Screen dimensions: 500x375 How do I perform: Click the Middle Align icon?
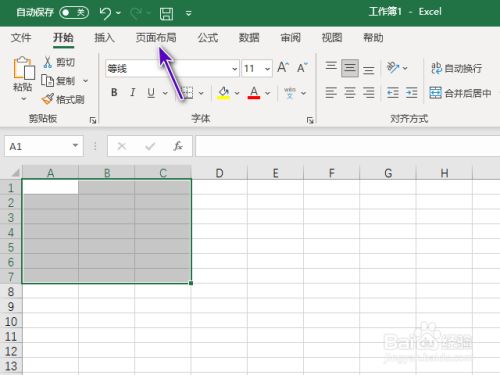point(350,68)
